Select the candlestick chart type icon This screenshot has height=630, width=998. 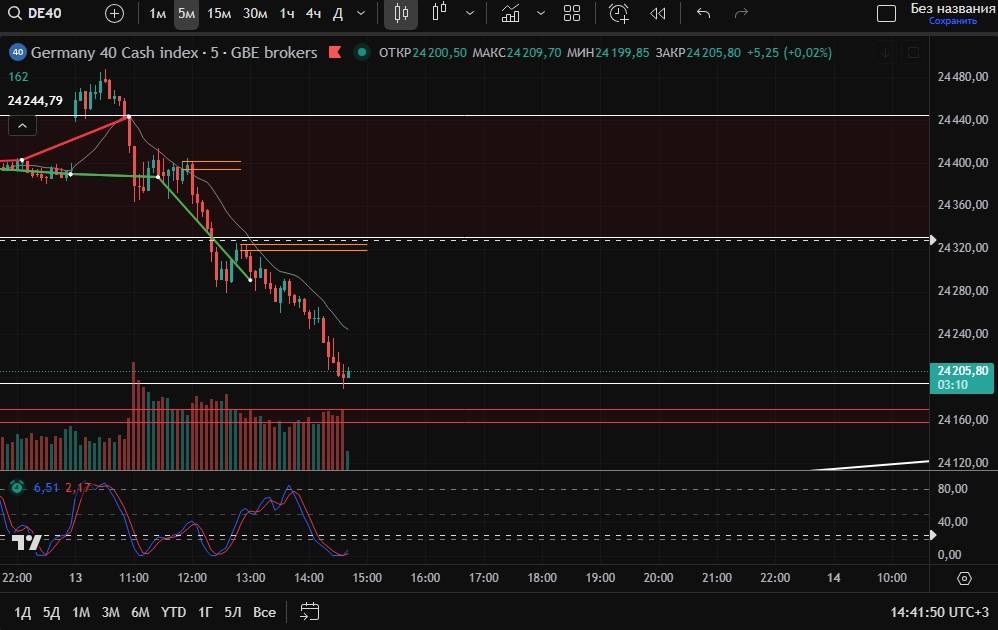click(401, 13)
